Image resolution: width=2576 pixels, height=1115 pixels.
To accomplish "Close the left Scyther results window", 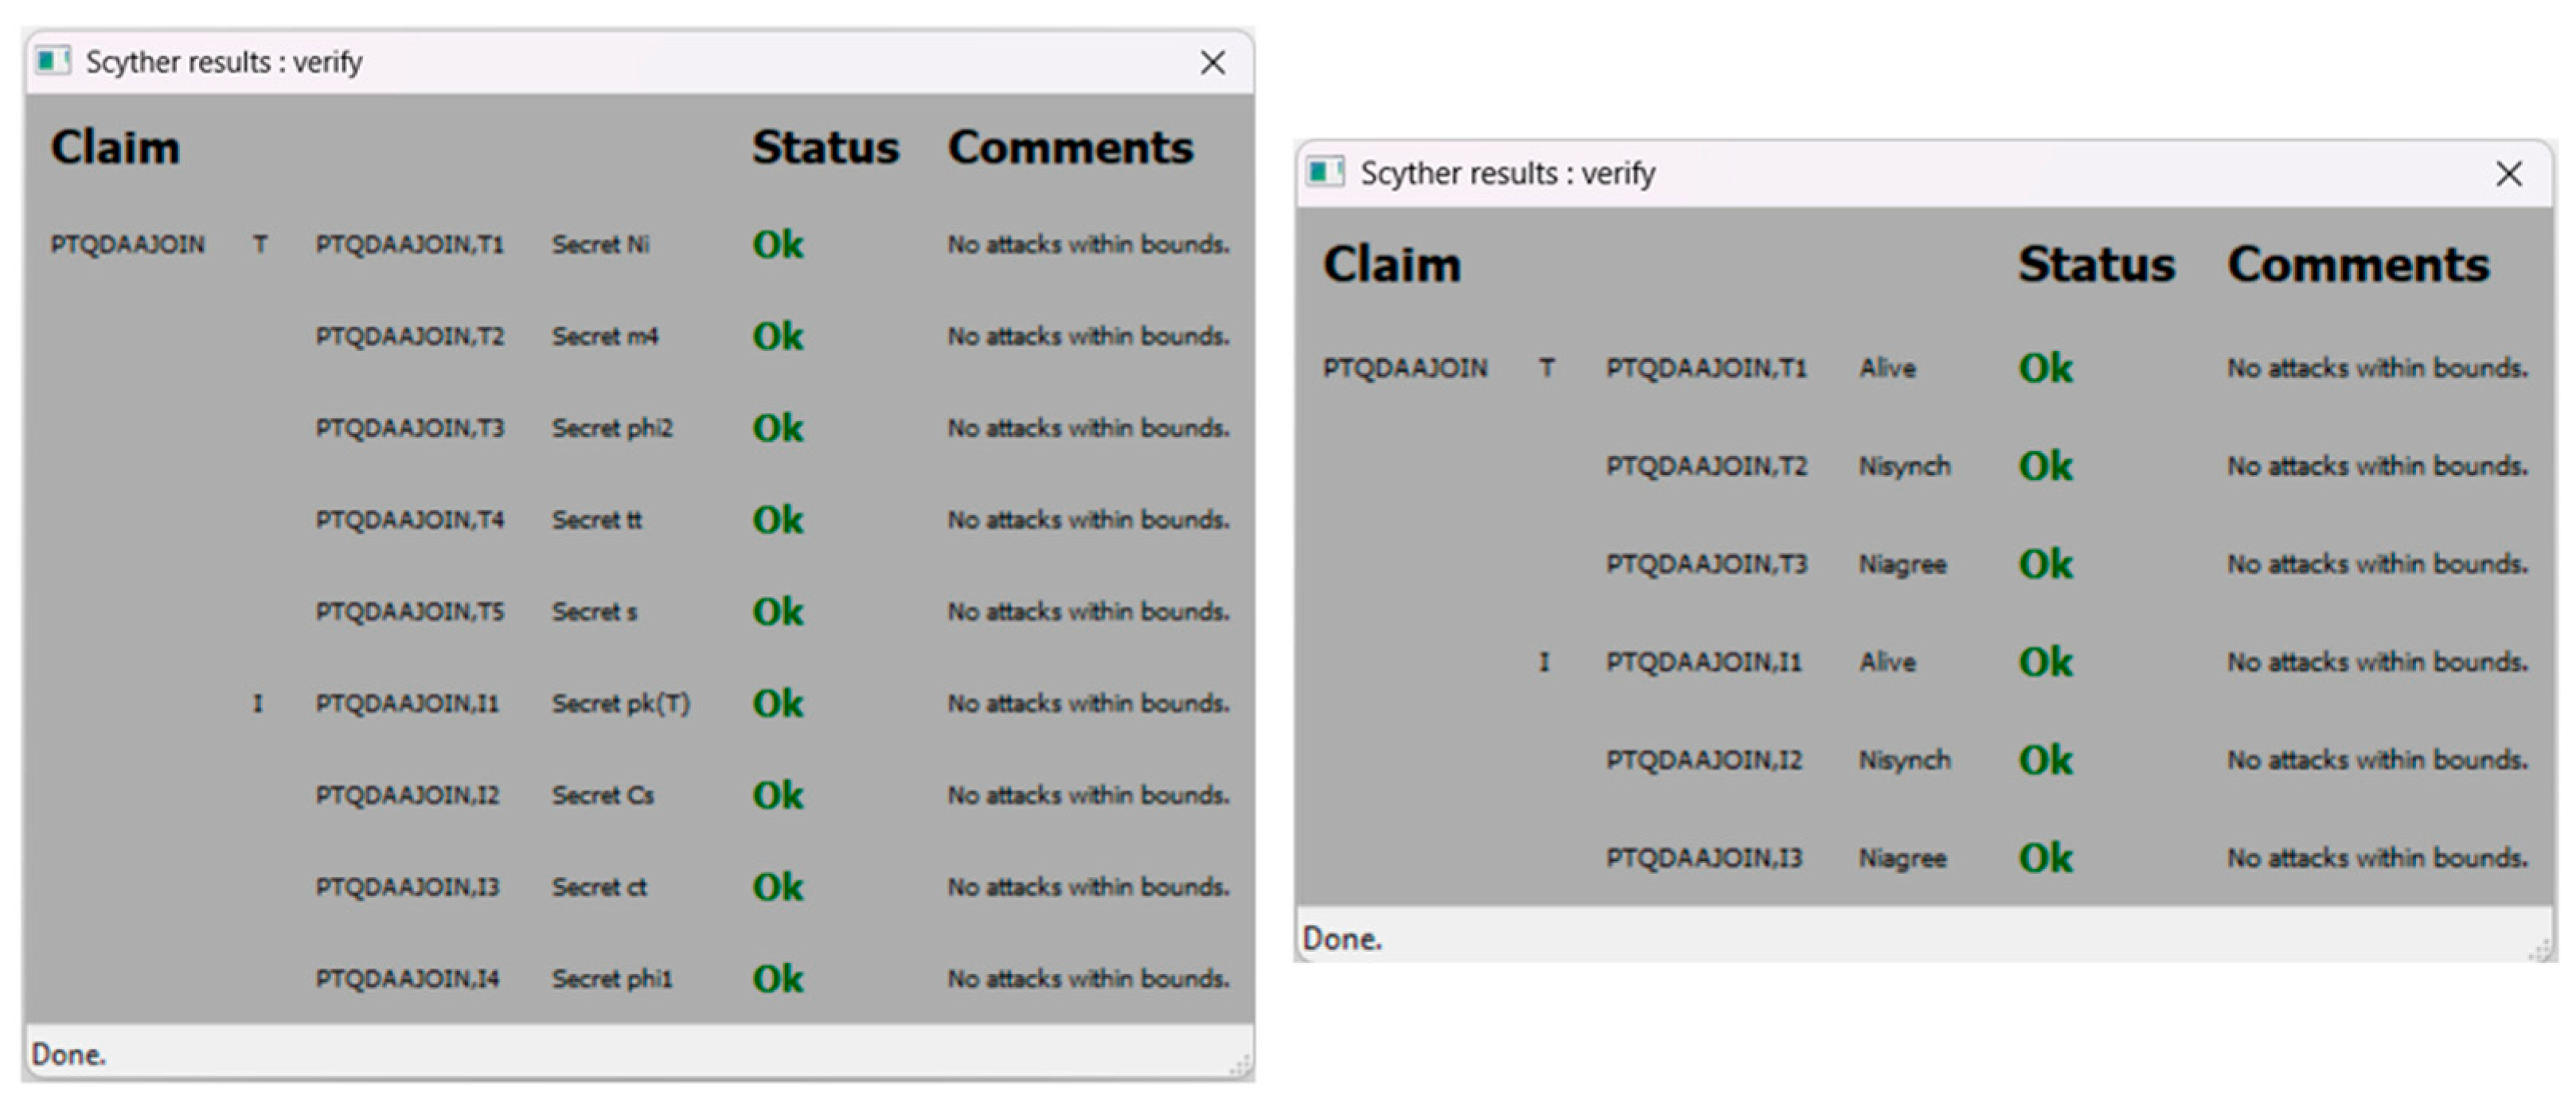I will [x=1212, y=62].
